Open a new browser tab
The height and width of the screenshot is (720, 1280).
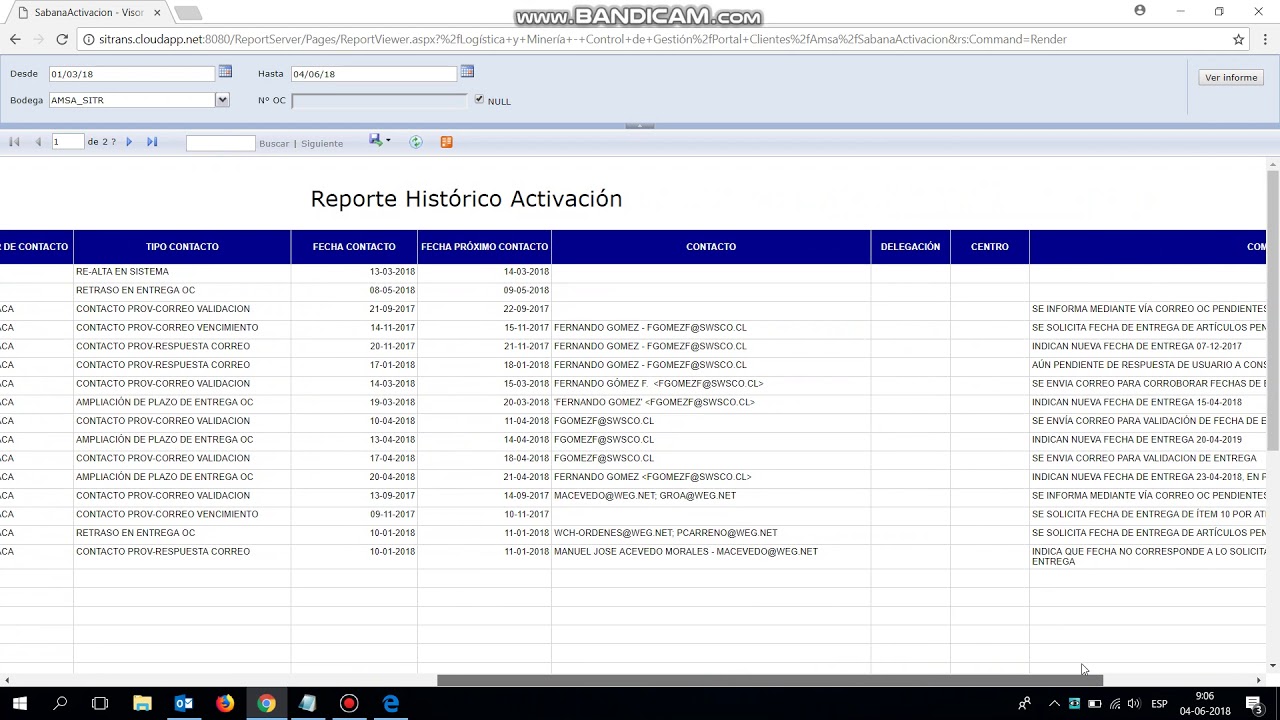[187, 13]
